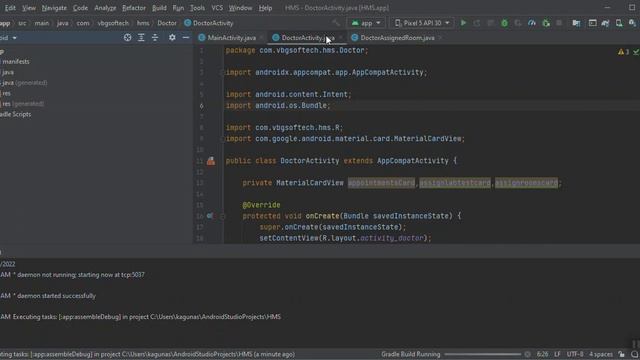Open the Help menu
The image size is (640, 360).
[265, 8]
